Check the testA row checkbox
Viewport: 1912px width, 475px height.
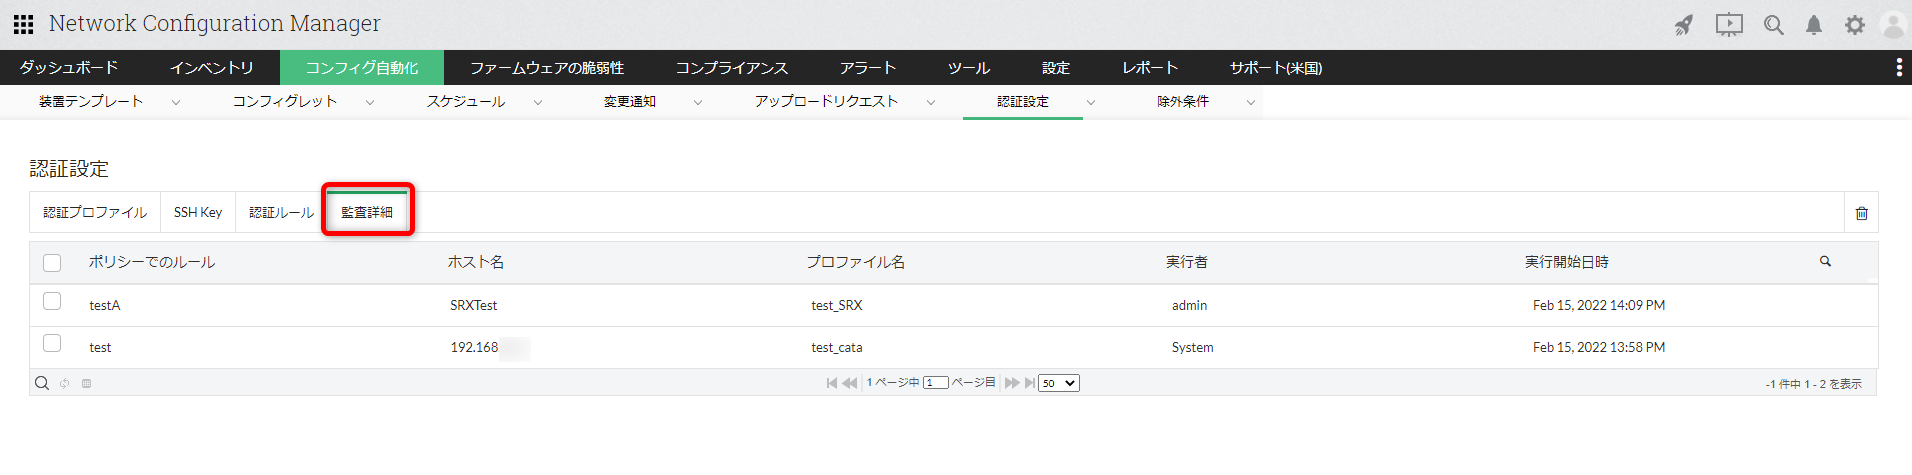coord(53,302)
